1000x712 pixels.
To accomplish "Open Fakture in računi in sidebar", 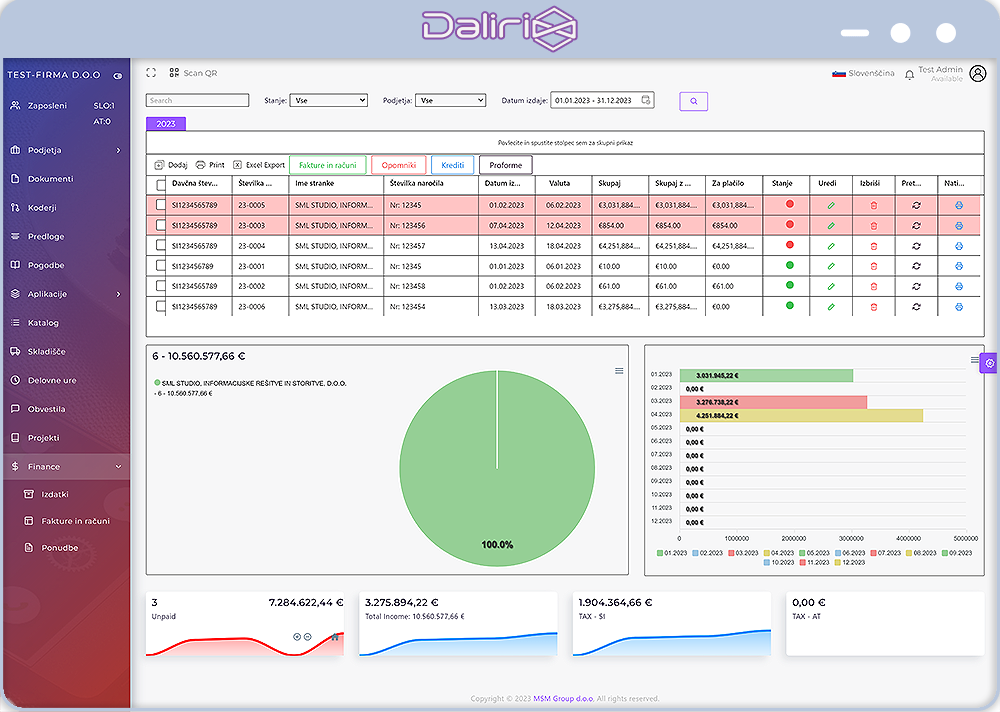I will pyautogui.click(x=75, y=521).
